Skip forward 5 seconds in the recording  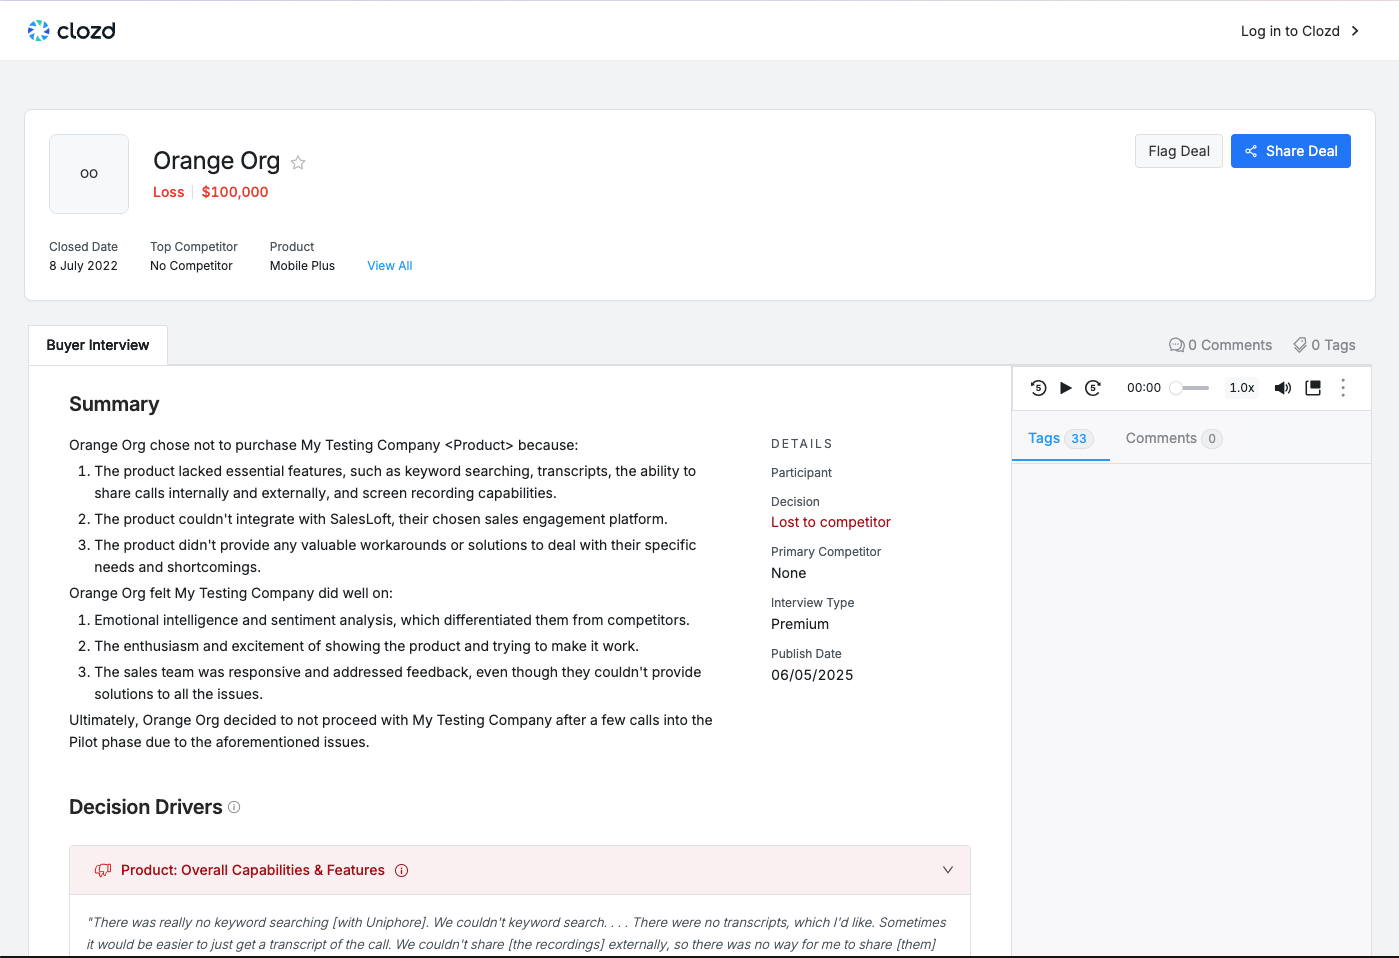[x=1093, y=388]
